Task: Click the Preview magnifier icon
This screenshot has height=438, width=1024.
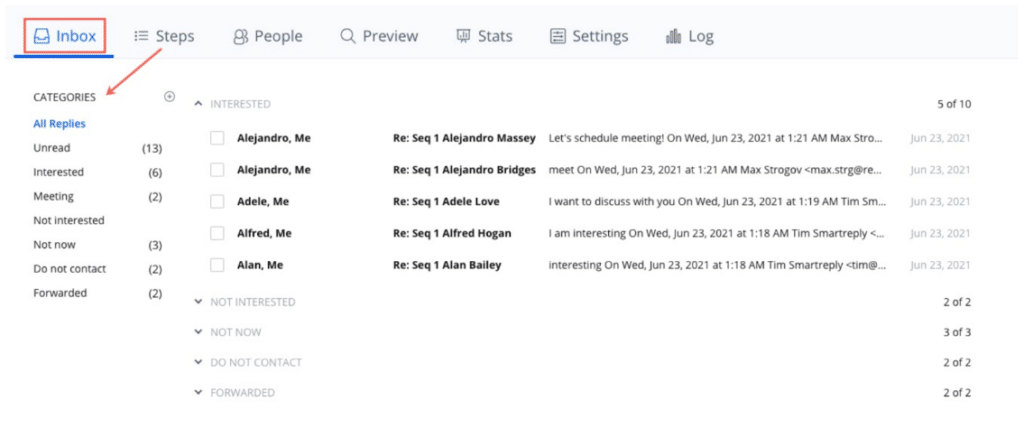Action: [x=348, y=36]
